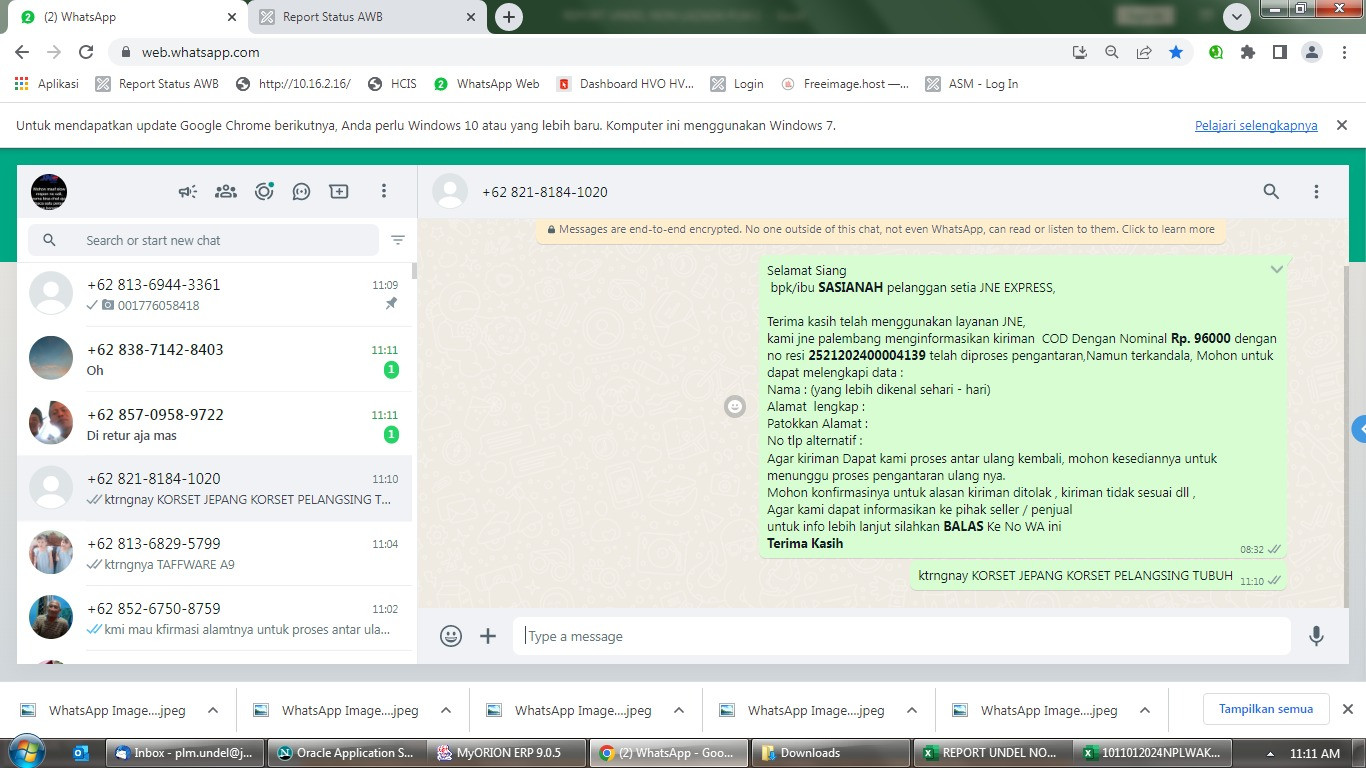Expand options for the first WhatsApp Image download

pos(213,710)
